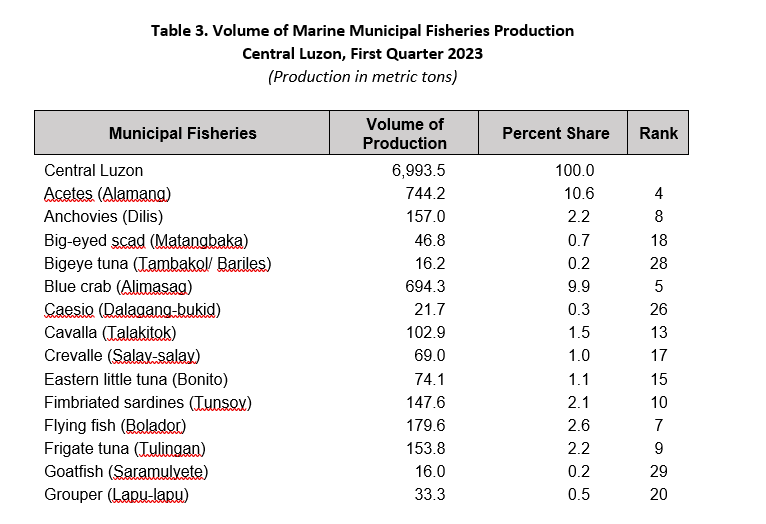
Task: Click rank 28 for Bigeye tuna
Action: (659, 263)
